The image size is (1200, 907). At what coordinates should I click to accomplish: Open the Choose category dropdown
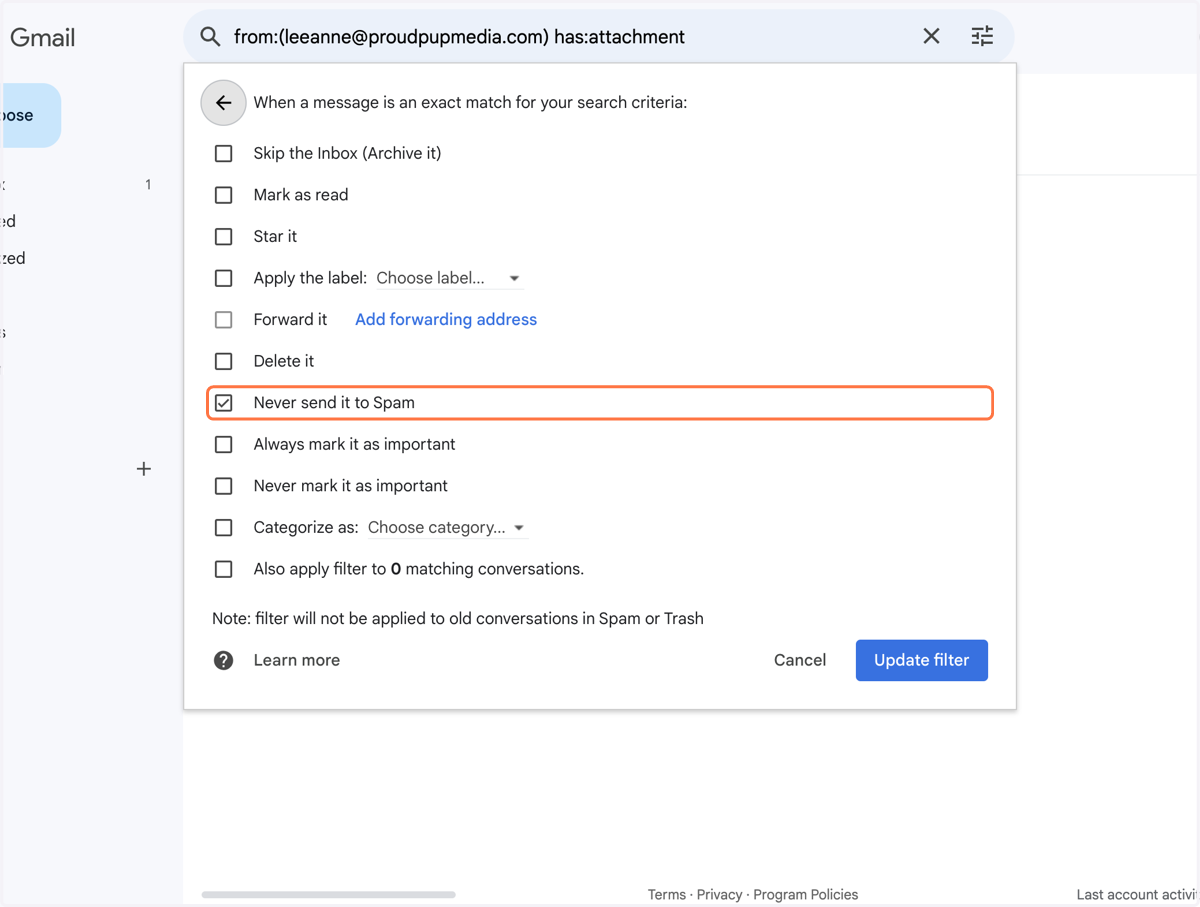tap(447, 527)
